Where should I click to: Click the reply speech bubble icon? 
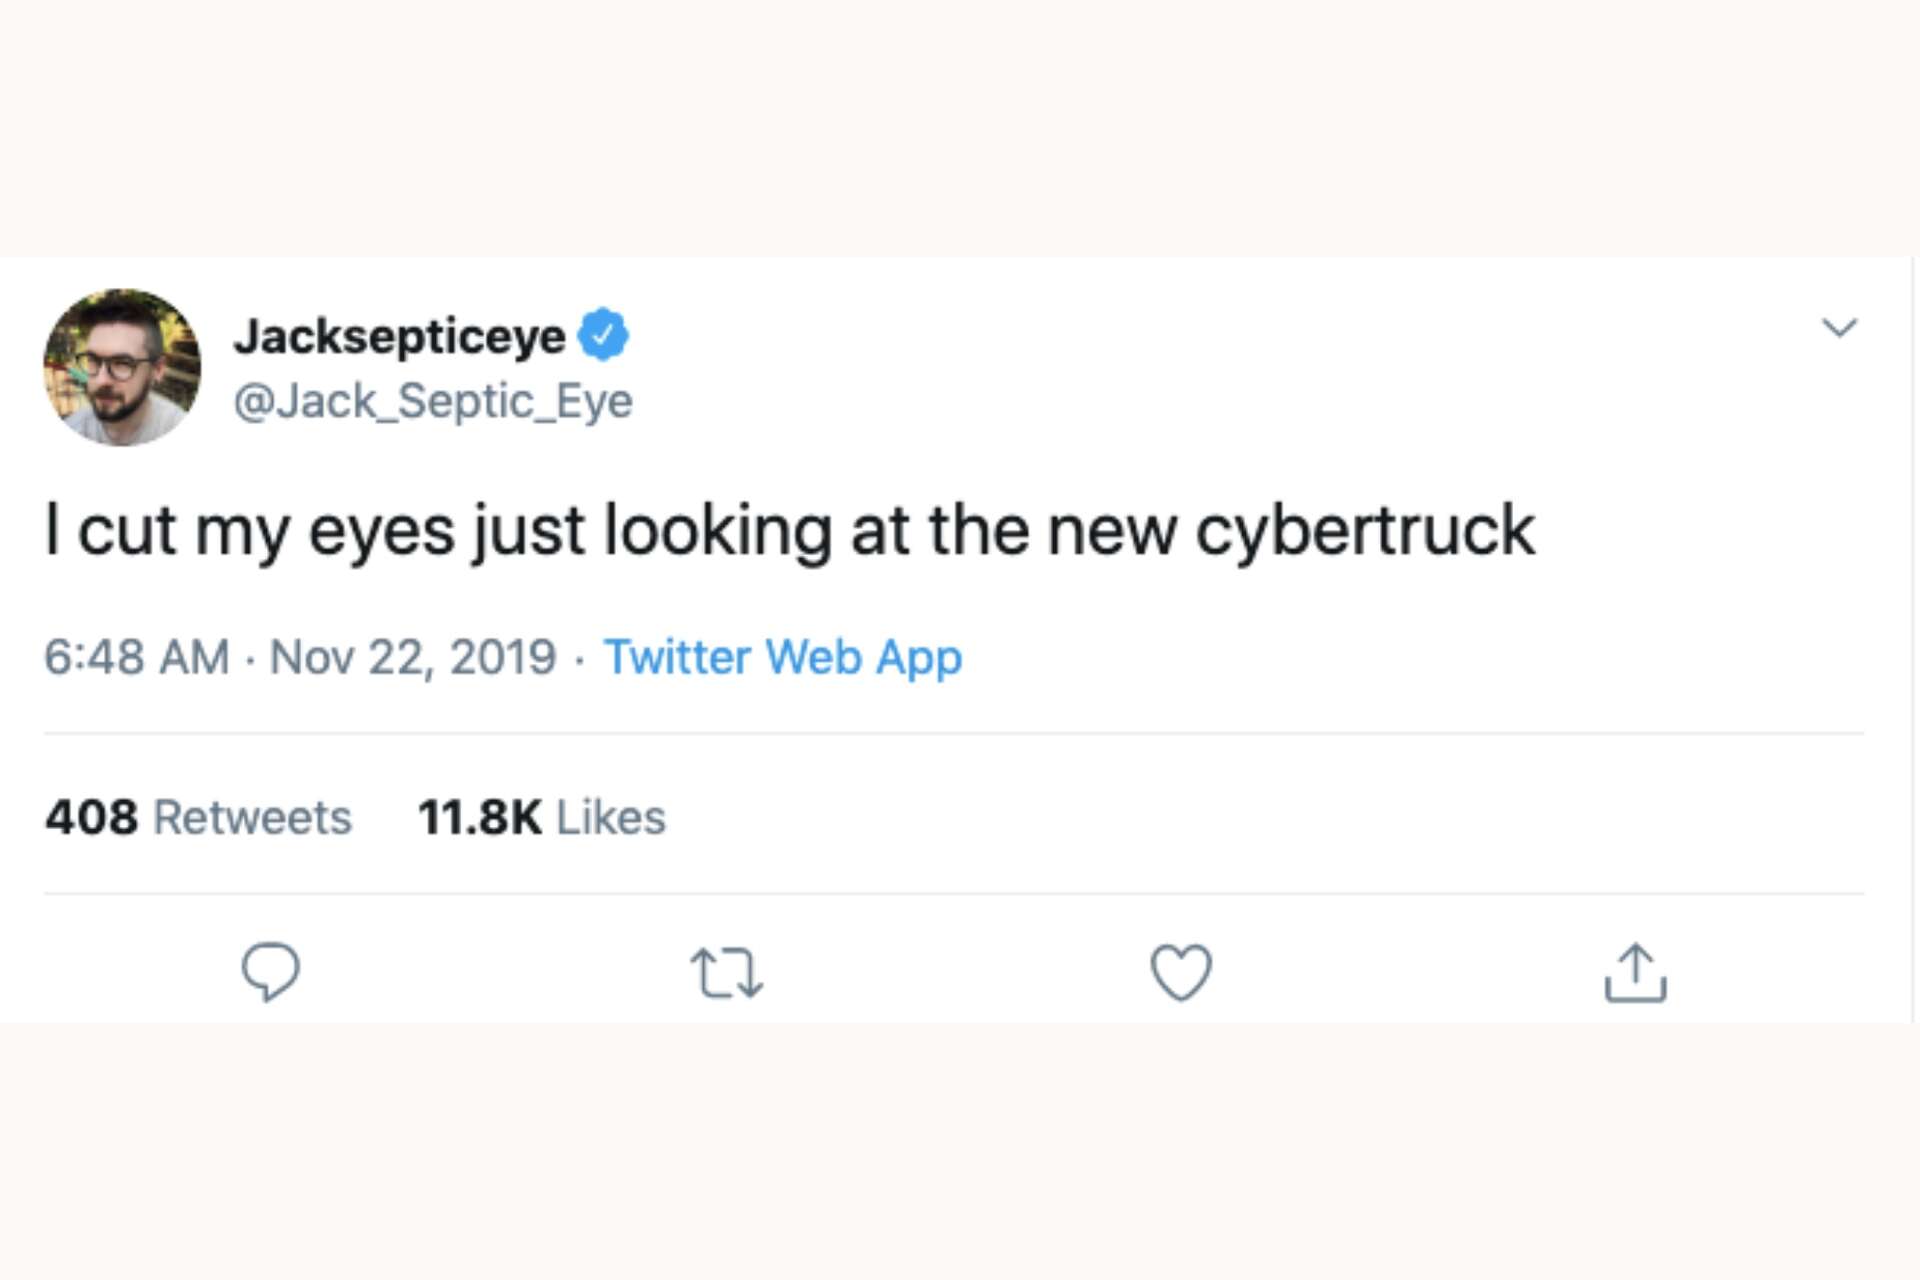(x=272, y=968)
